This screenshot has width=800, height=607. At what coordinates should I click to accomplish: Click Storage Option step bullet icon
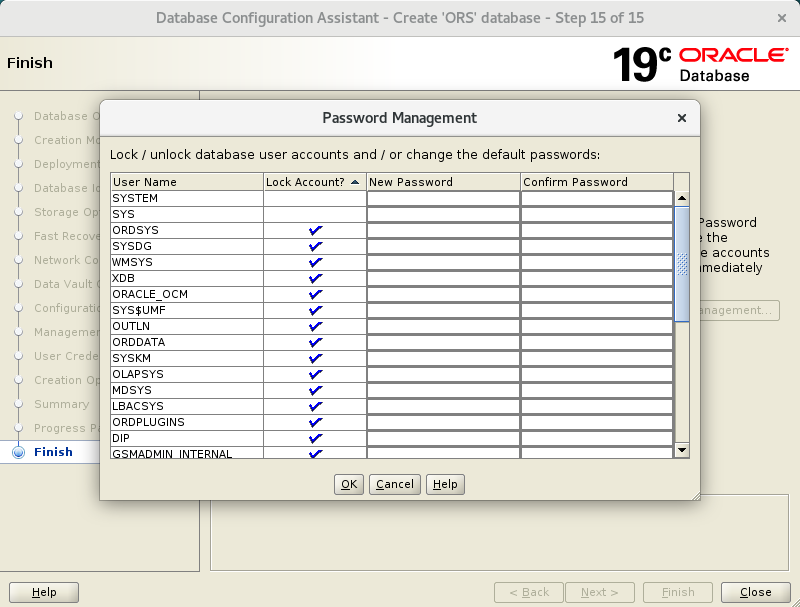19,212
